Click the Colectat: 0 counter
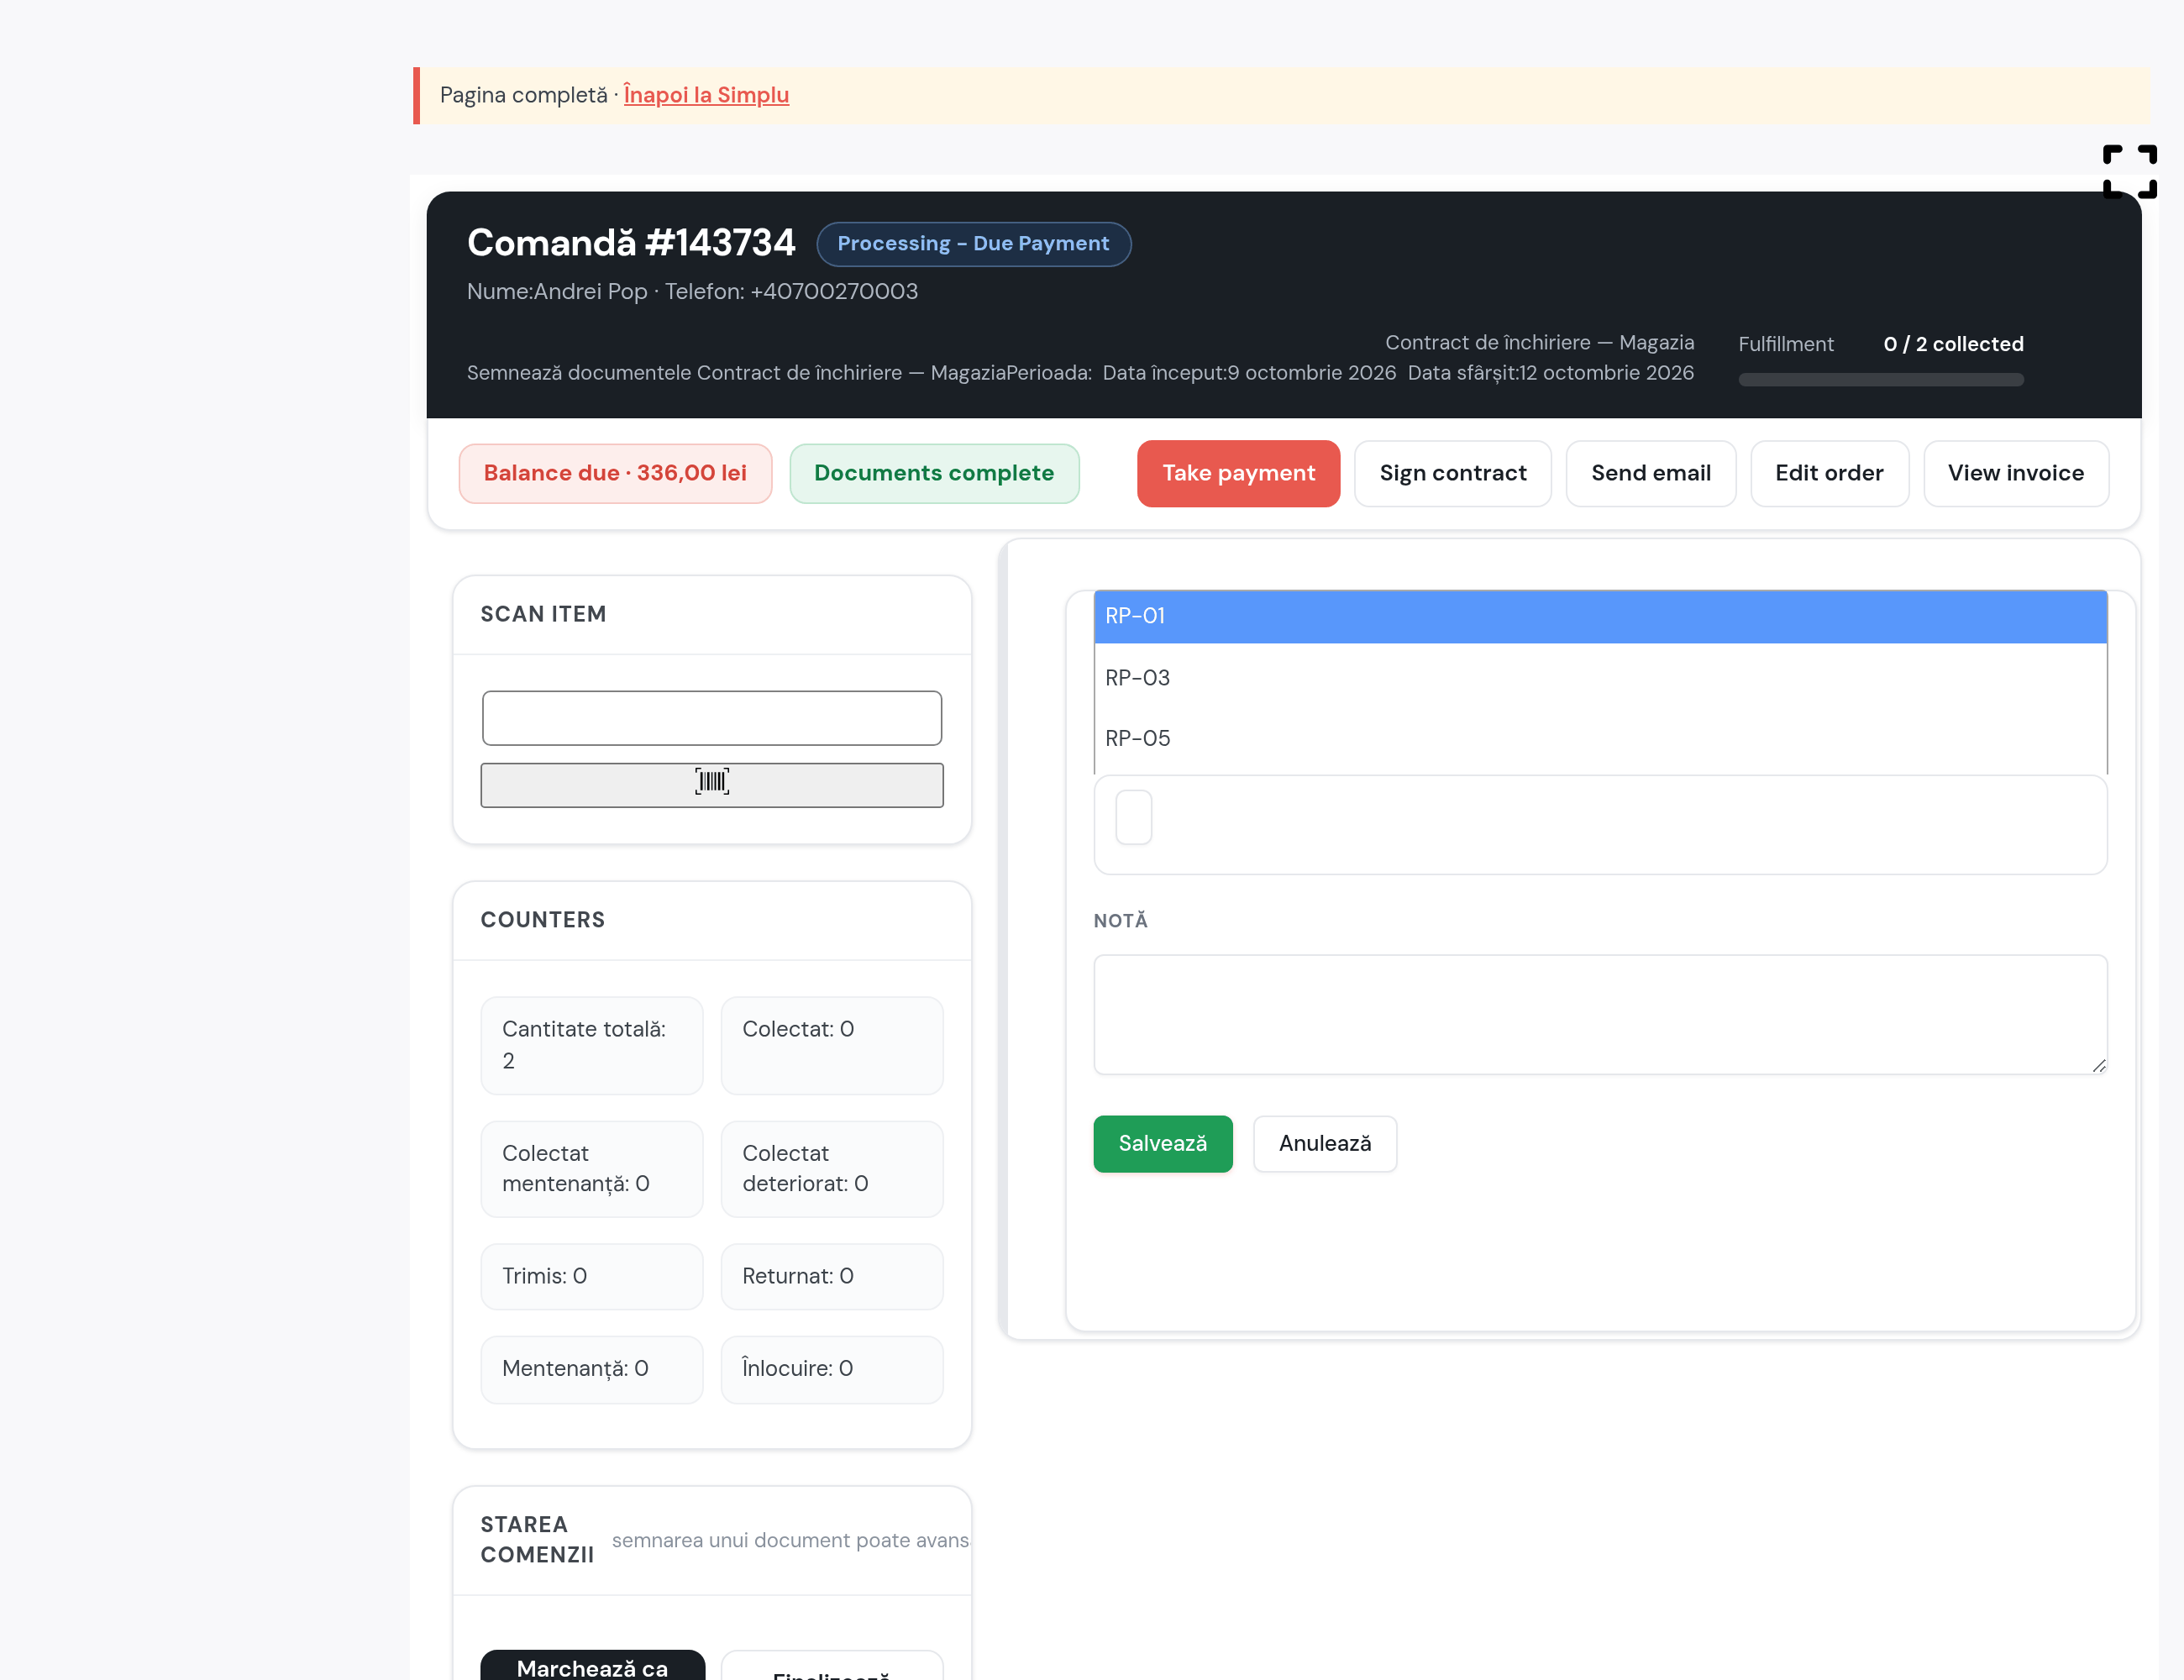This screenshot has width=2184, height=1680. 831,1045
